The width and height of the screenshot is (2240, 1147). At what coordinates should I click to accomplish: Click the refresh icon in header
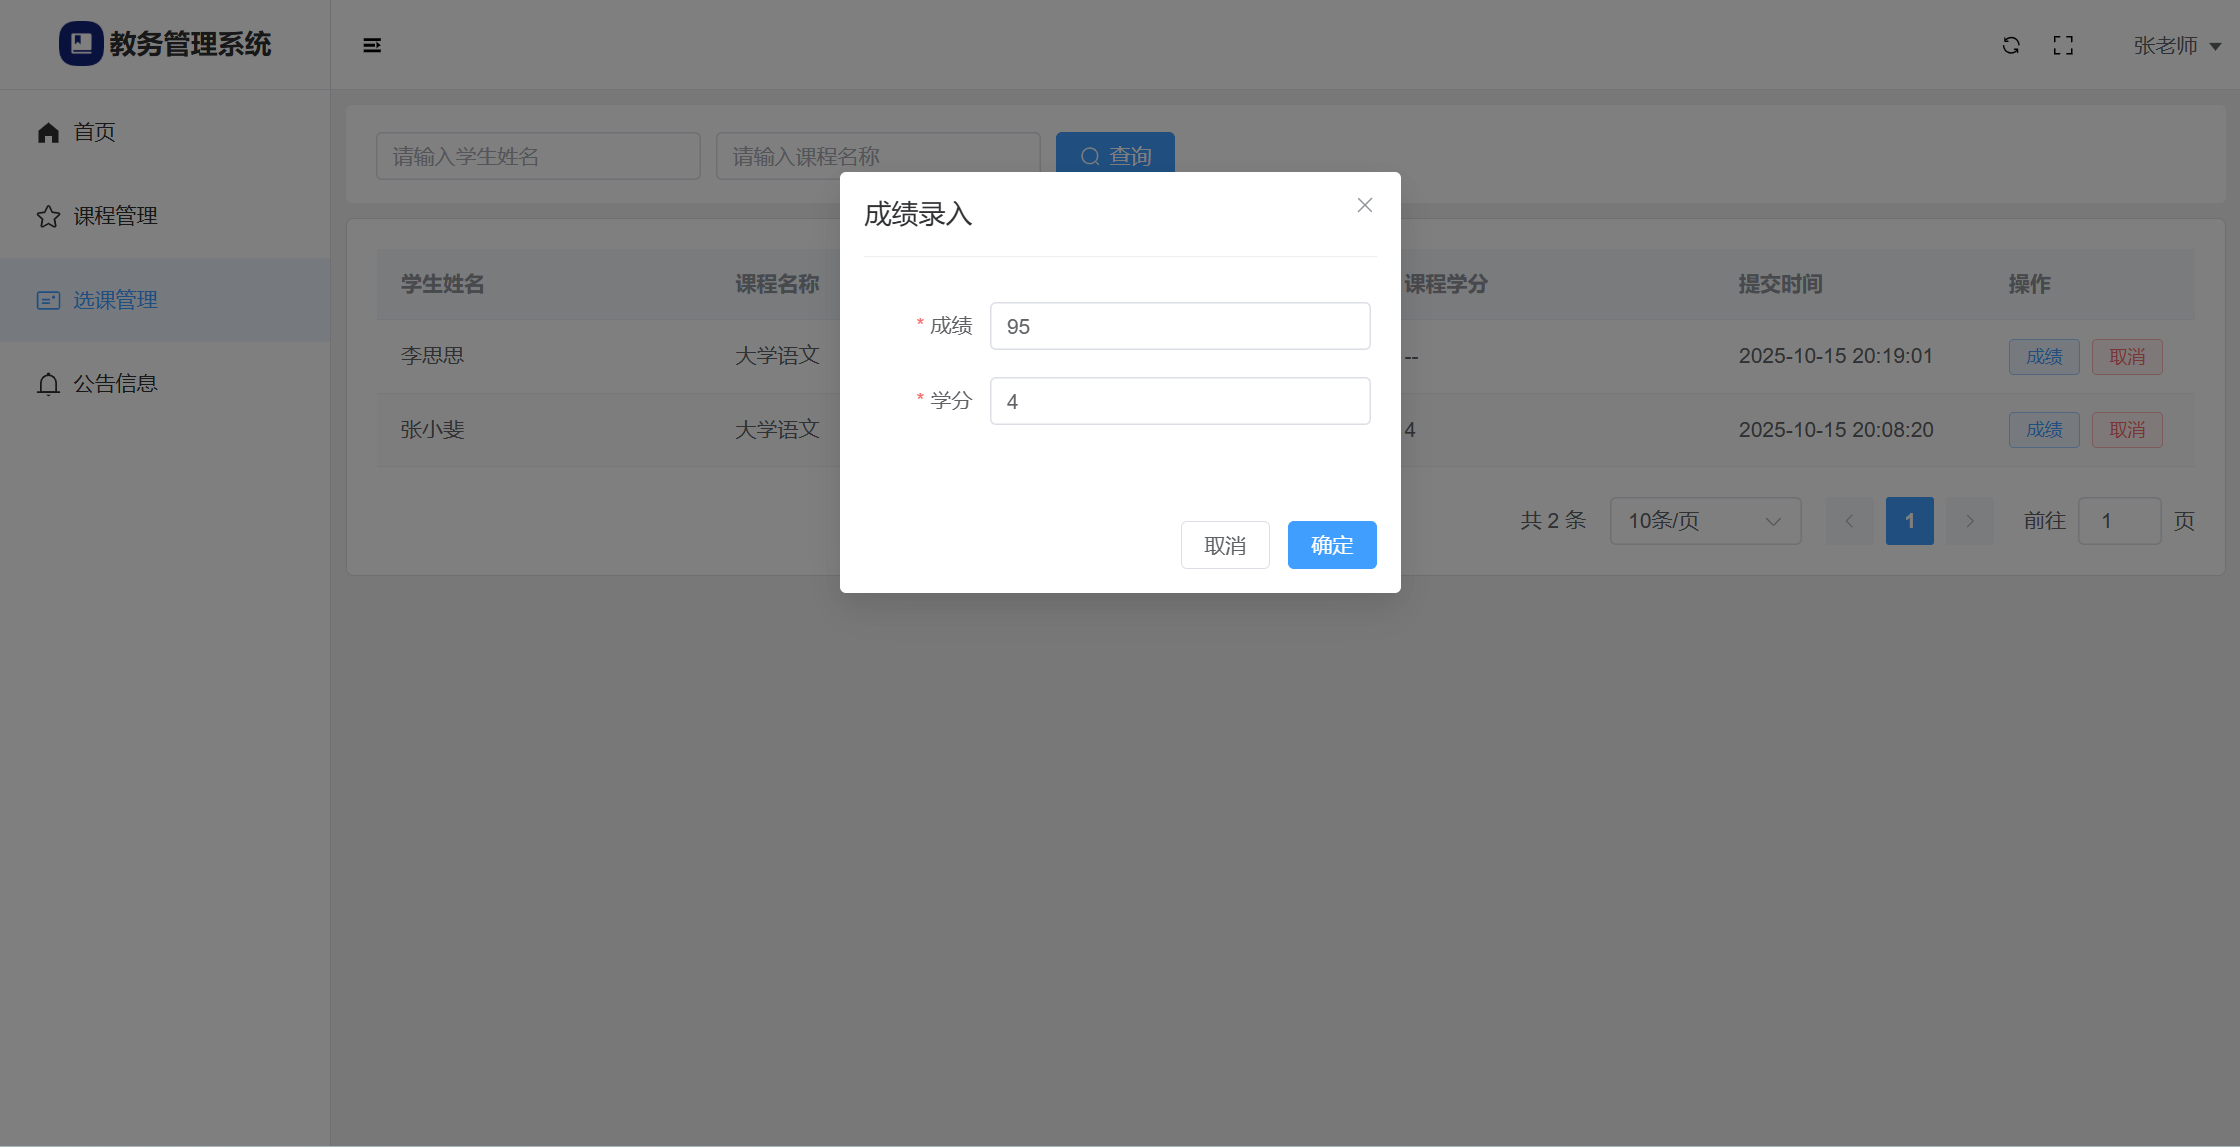(2011, 45)
